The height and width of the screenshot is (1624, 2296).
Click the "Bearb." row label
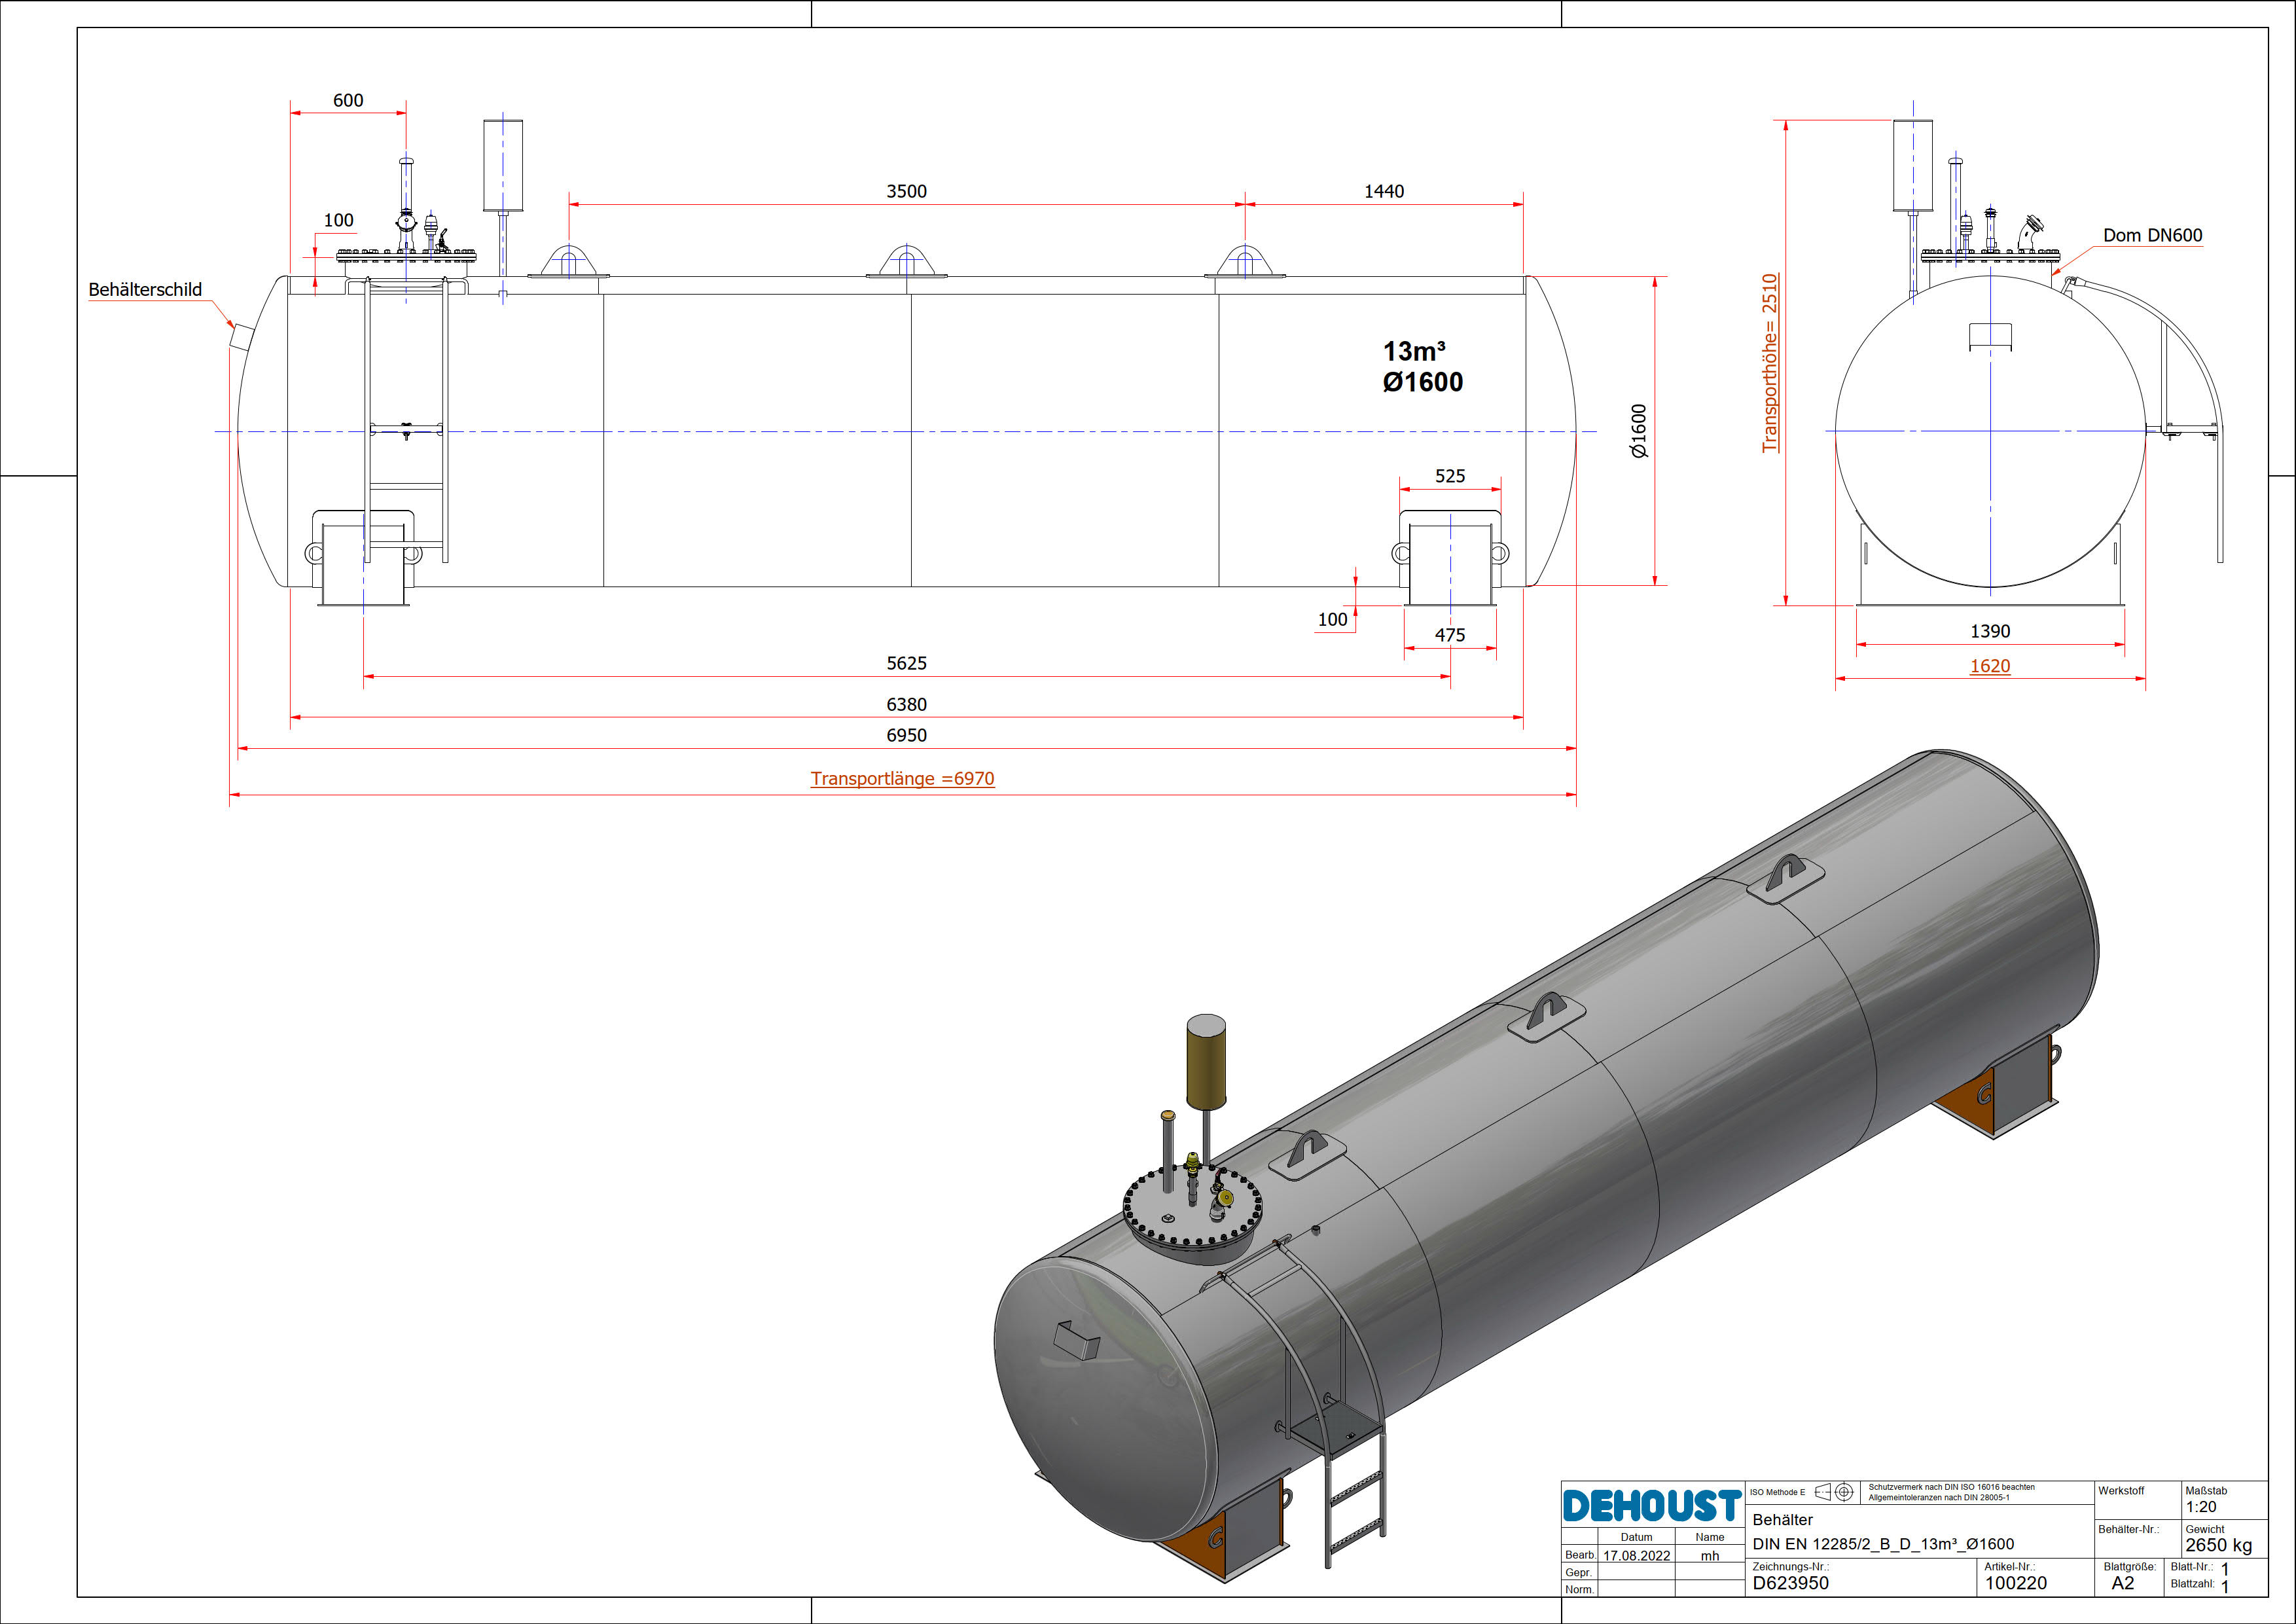[1580, 1555]
